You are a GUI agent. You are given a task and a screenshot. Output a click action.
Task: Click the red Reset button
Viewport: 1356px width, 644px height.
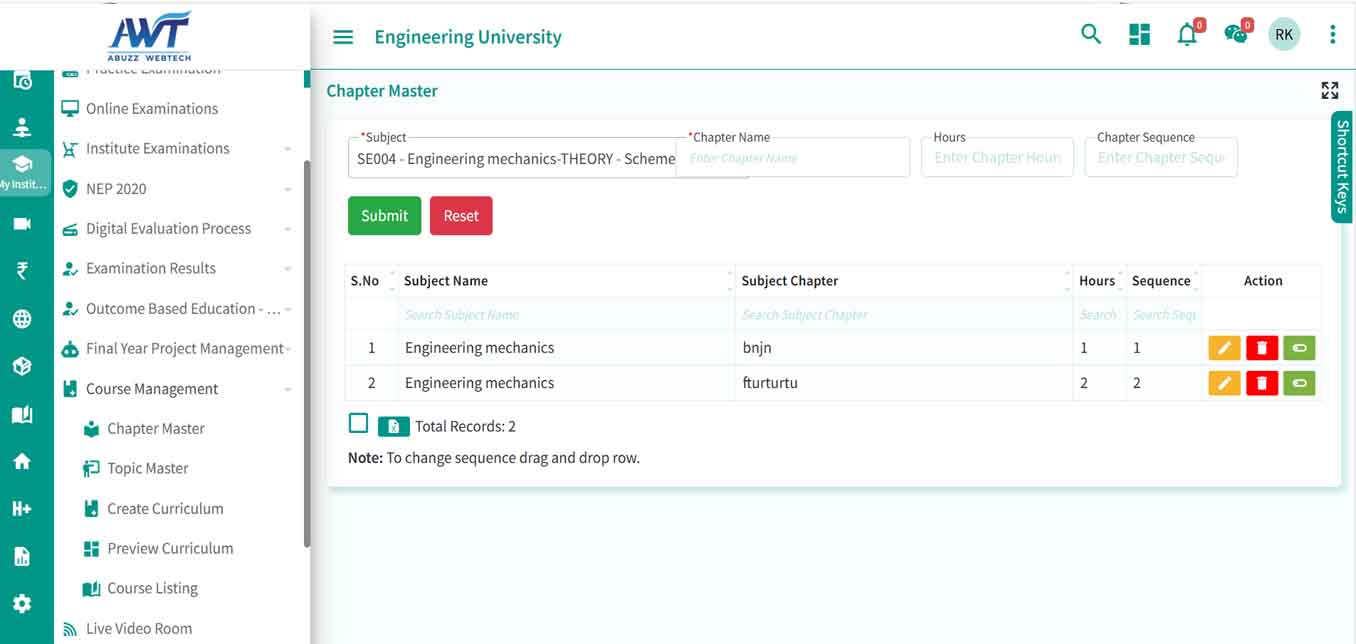click(x=461, y=216)
